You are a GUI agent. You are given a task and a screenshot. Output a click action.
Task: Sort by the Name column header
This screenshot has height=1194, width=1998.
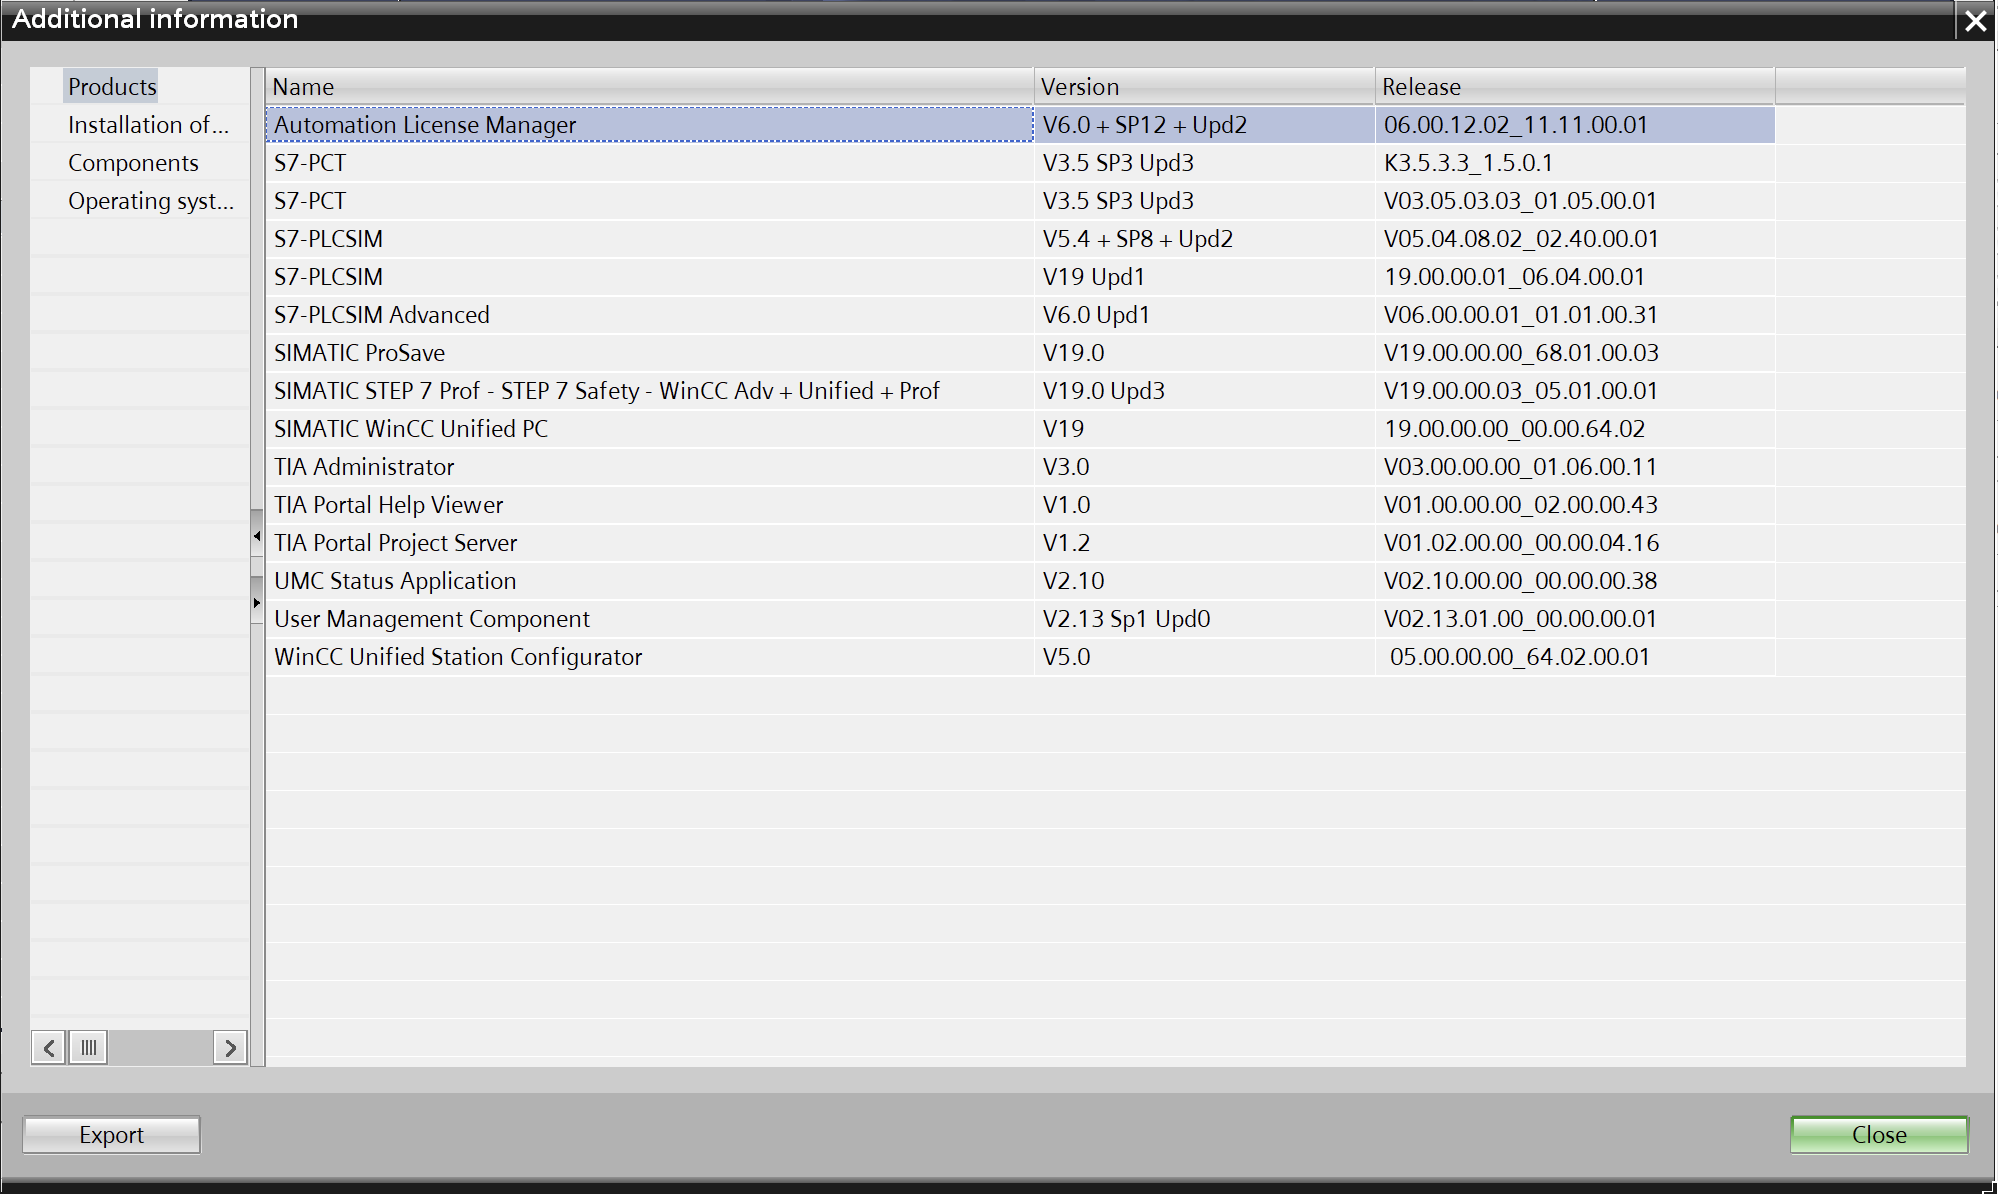(x=648, y=87)
